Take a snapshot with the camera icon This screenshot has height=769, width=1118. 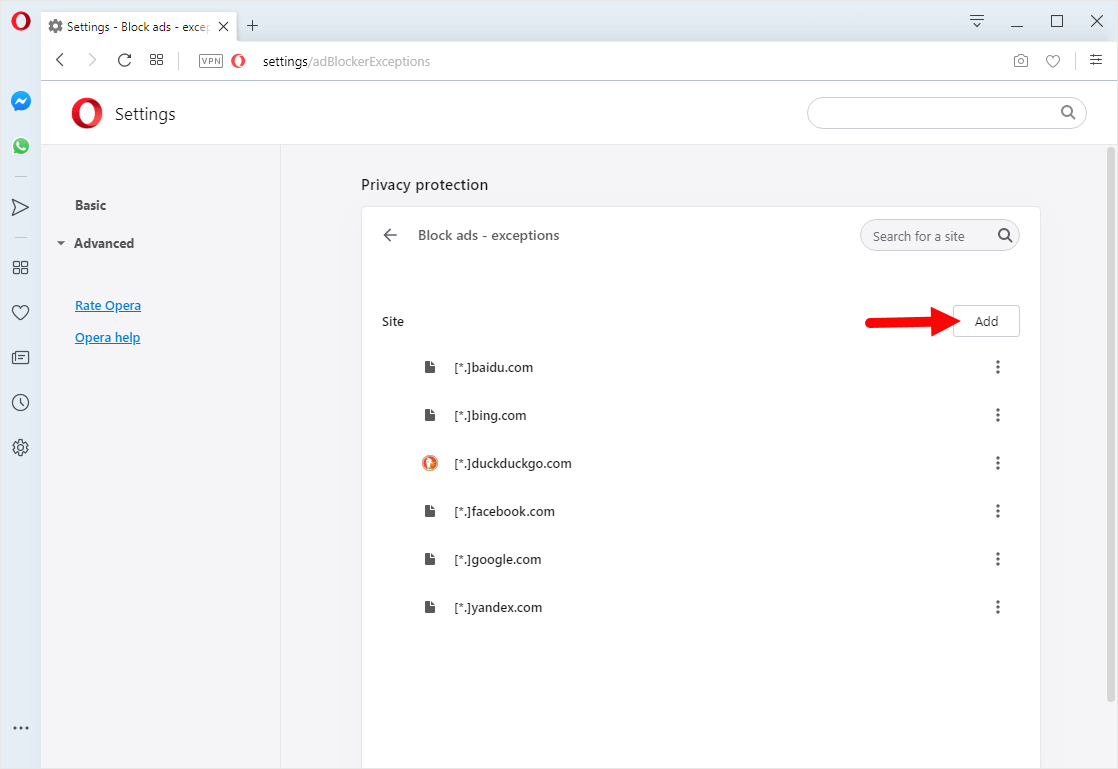click(x=1021, y=61)
